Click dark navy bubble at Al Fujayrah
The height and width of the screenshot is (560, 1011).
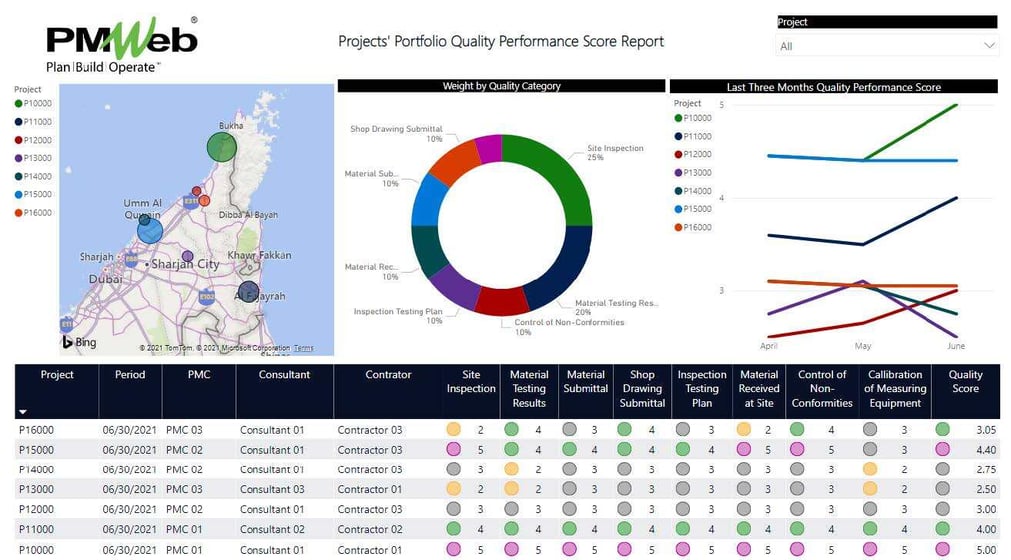point(248,293)
